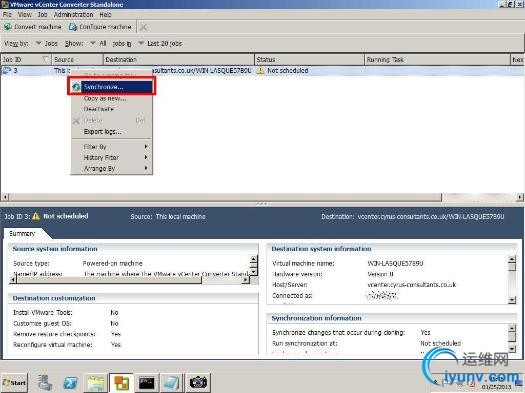The height and width of the screenshot is (393, 525).
Task: Click the 'Destination customization' section title
Action: pos(54,298)
